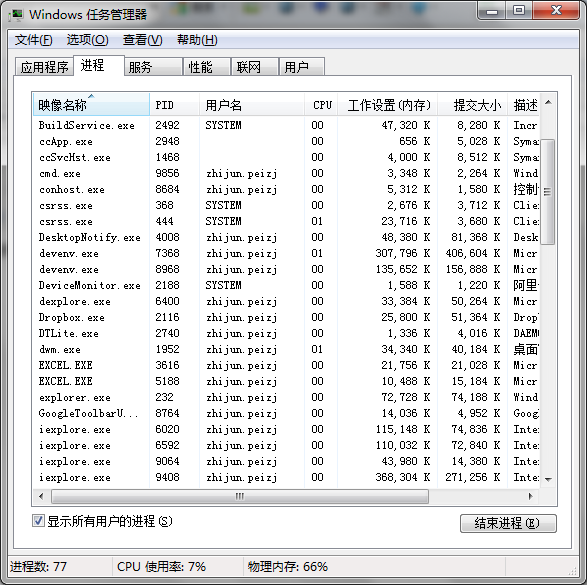The width and height of the screenshot is (587, 585).
Task: Switch to the 服务 tab
Action: [153, 67]
